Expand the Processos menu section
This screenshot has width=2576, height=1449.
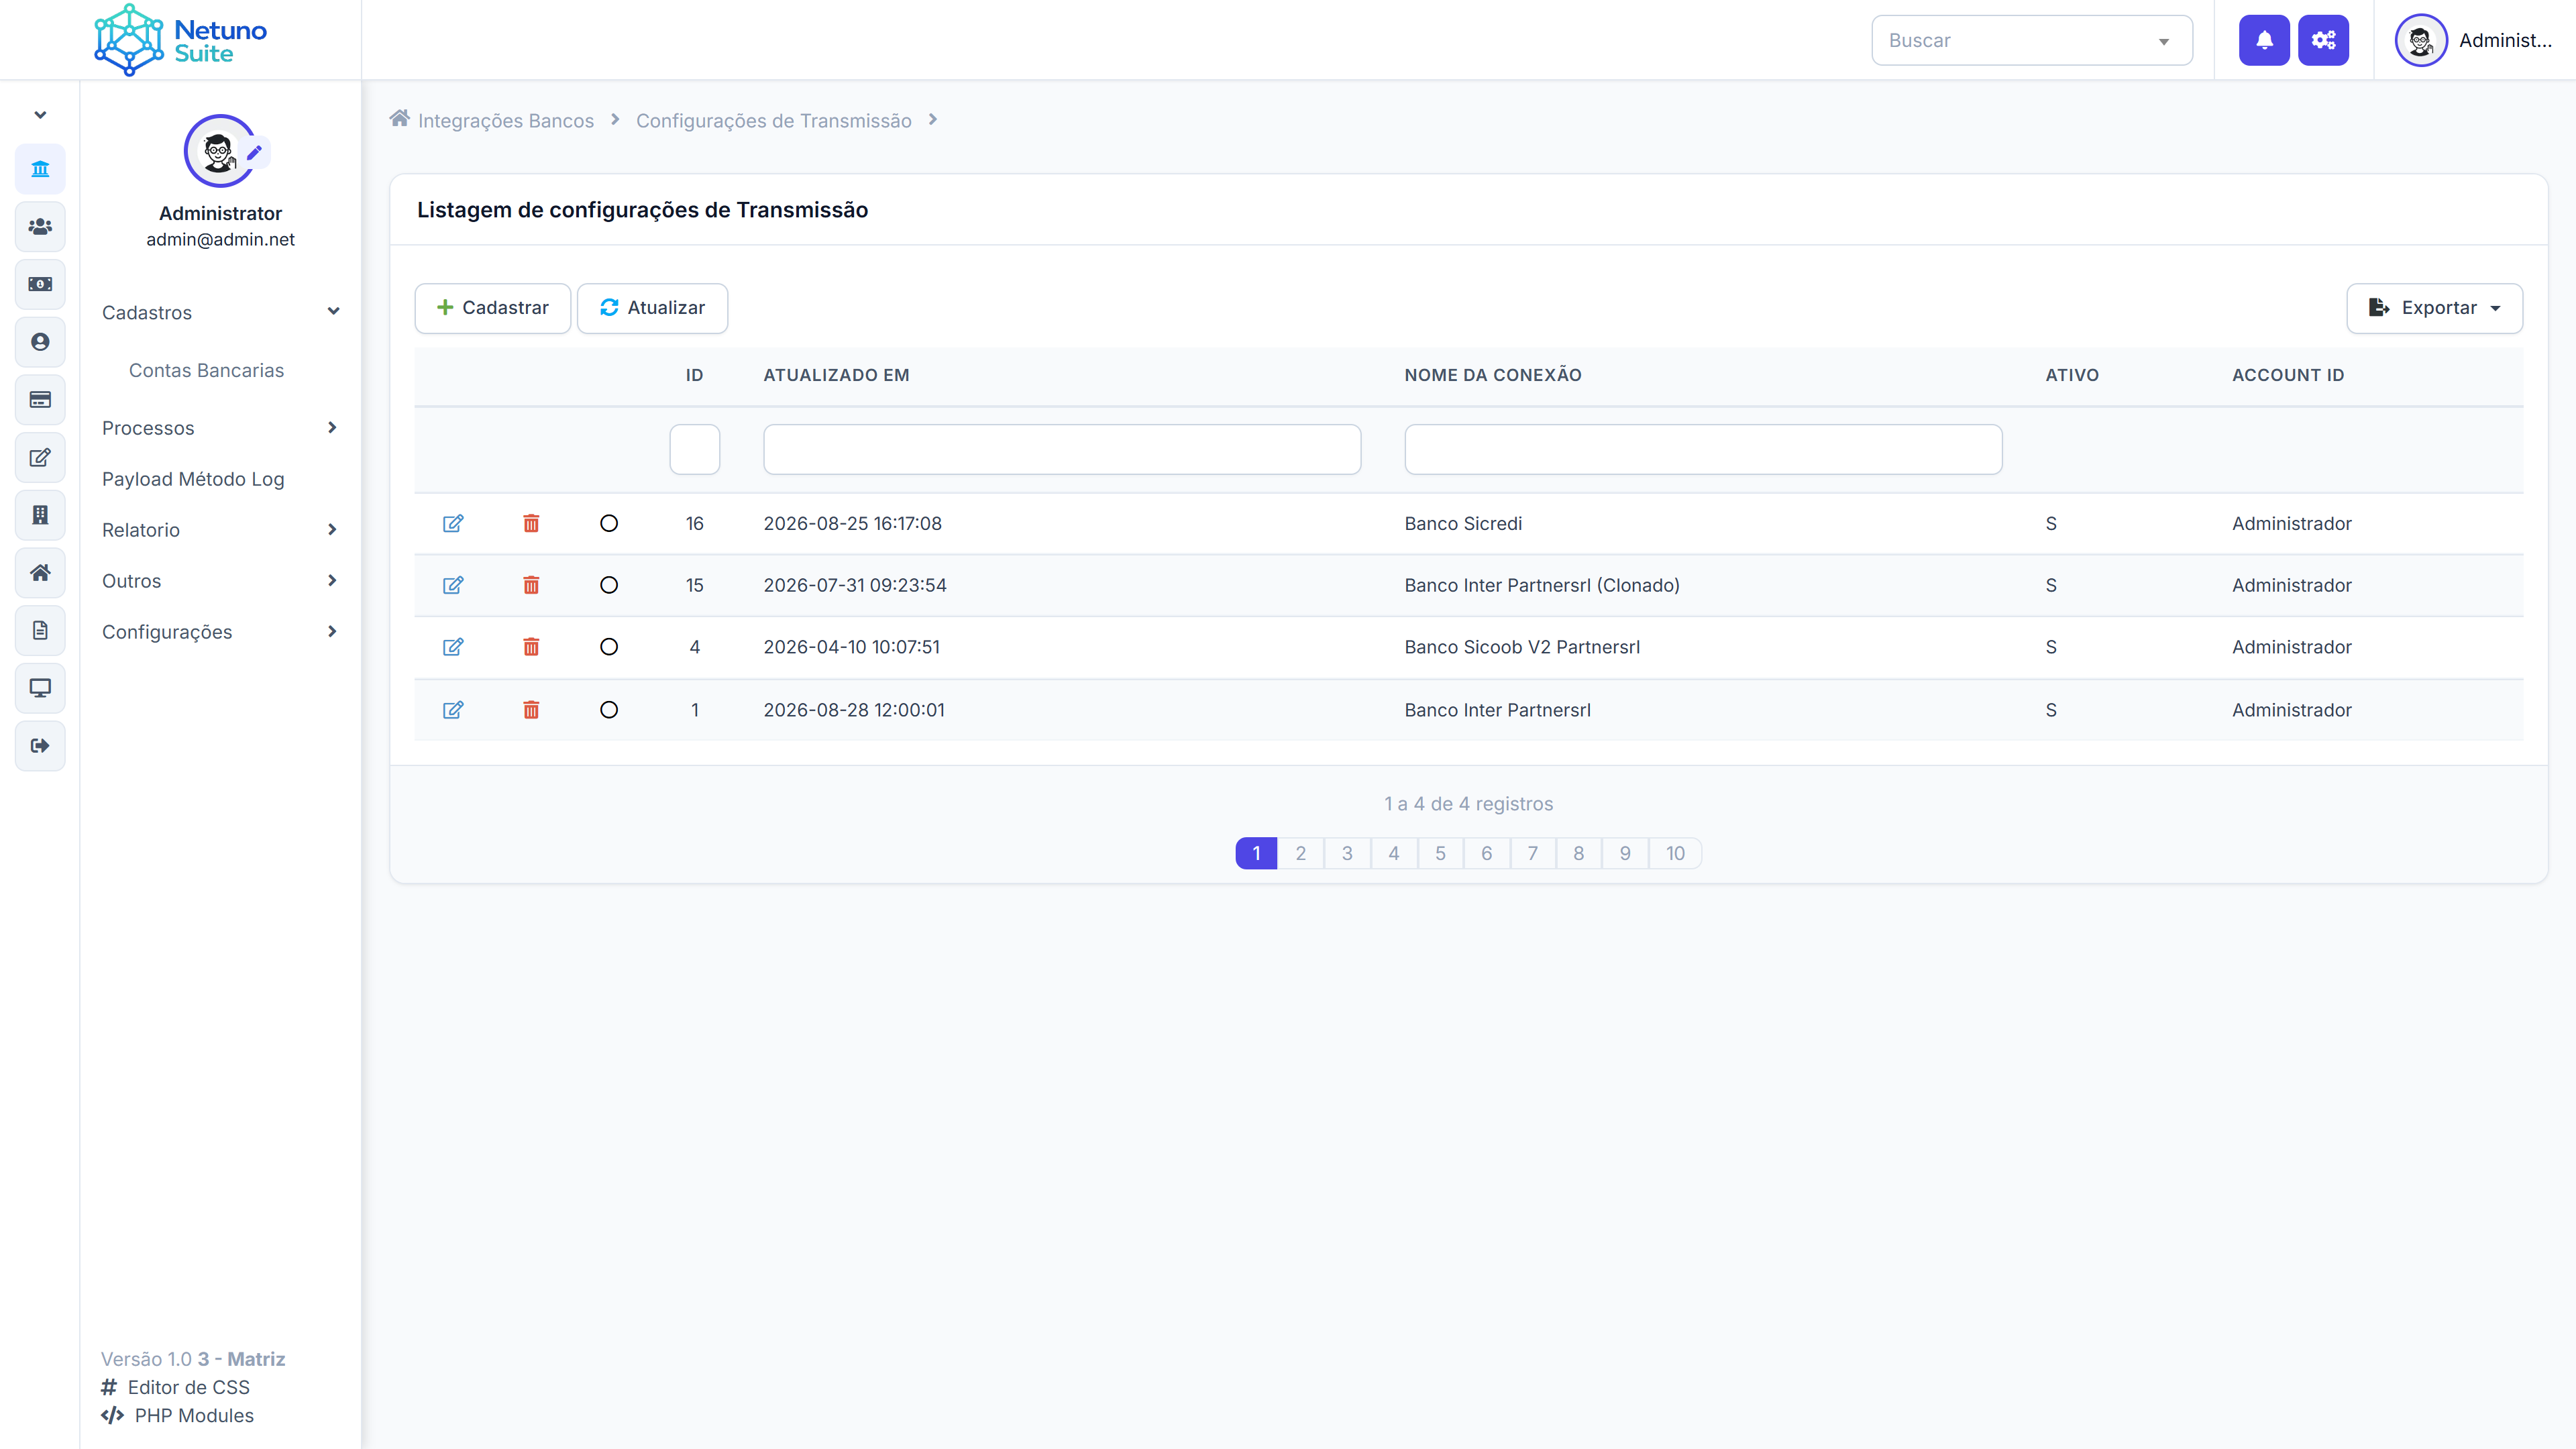point(220,428)
